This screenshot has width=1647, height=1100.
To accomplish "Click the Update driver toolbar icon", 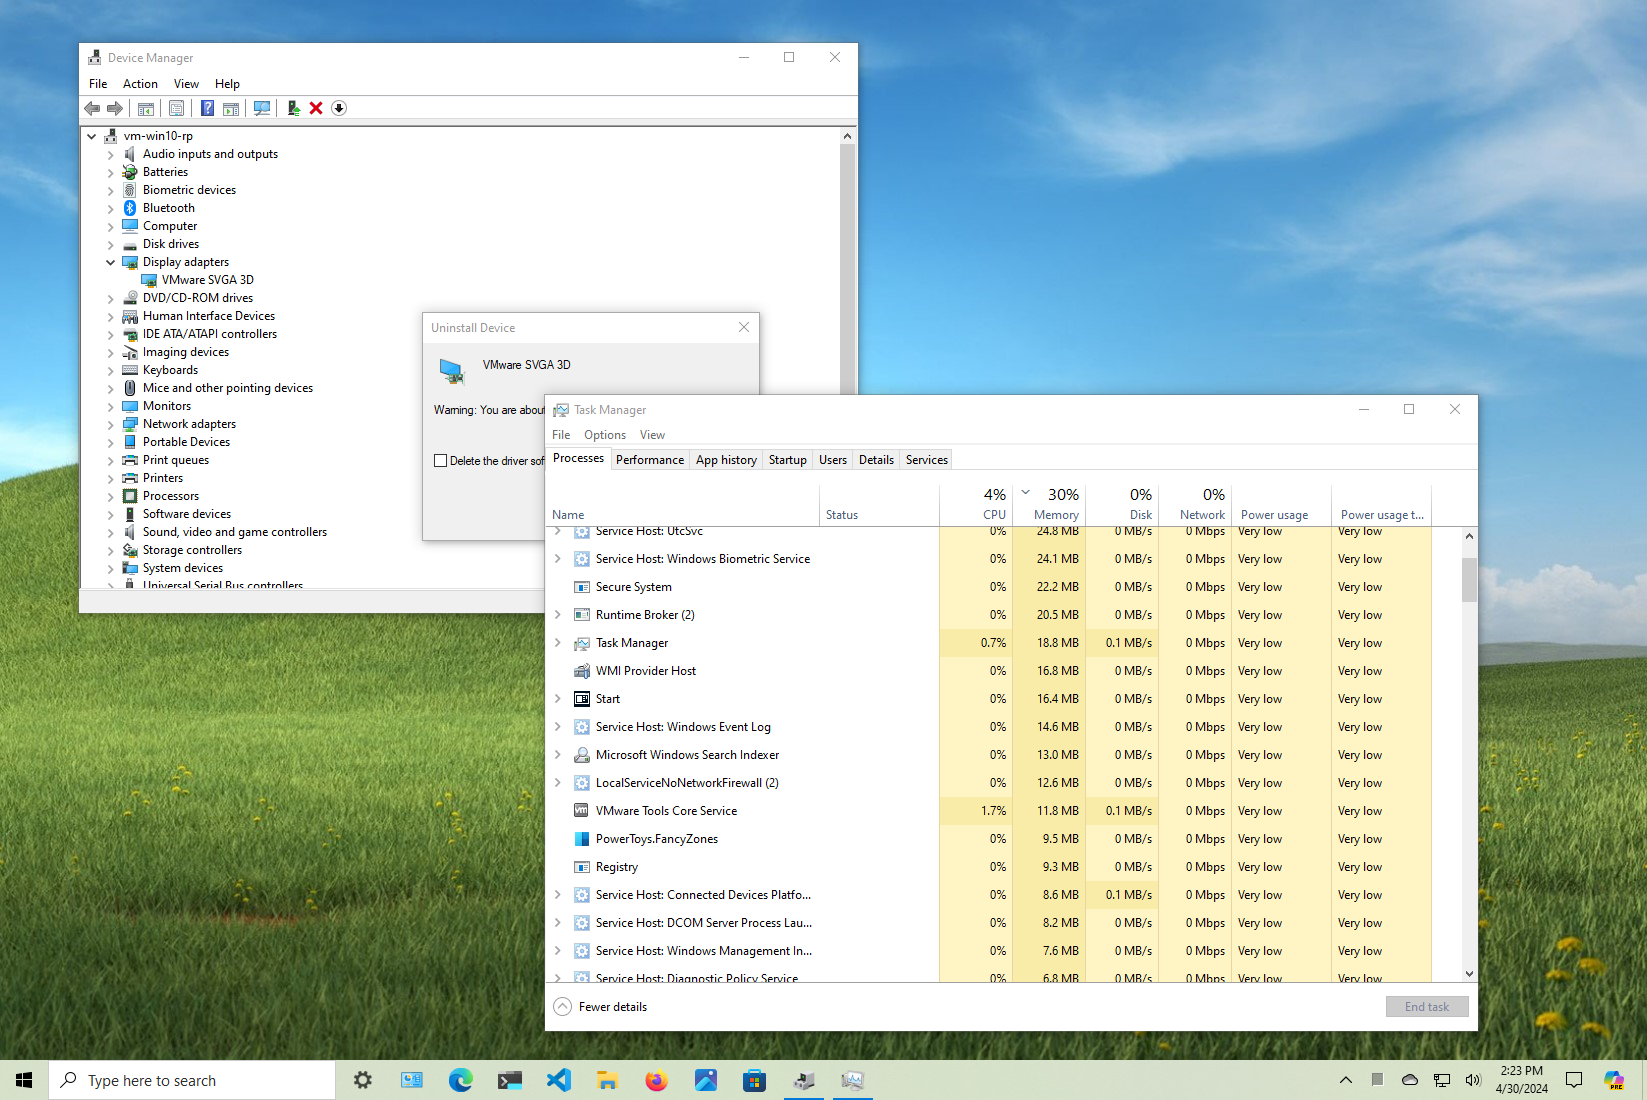I will [293, 108].
